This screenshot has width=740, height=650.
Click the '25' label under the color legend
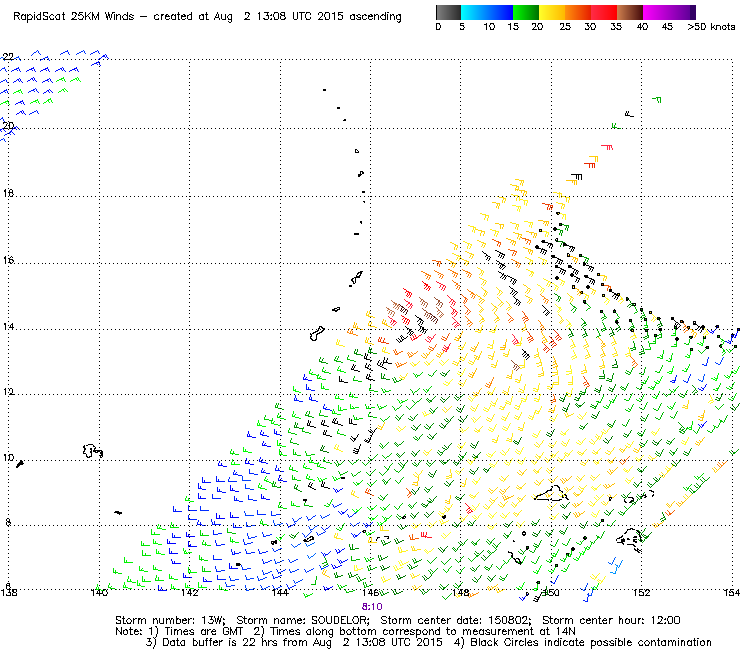[x=564, y=27]
